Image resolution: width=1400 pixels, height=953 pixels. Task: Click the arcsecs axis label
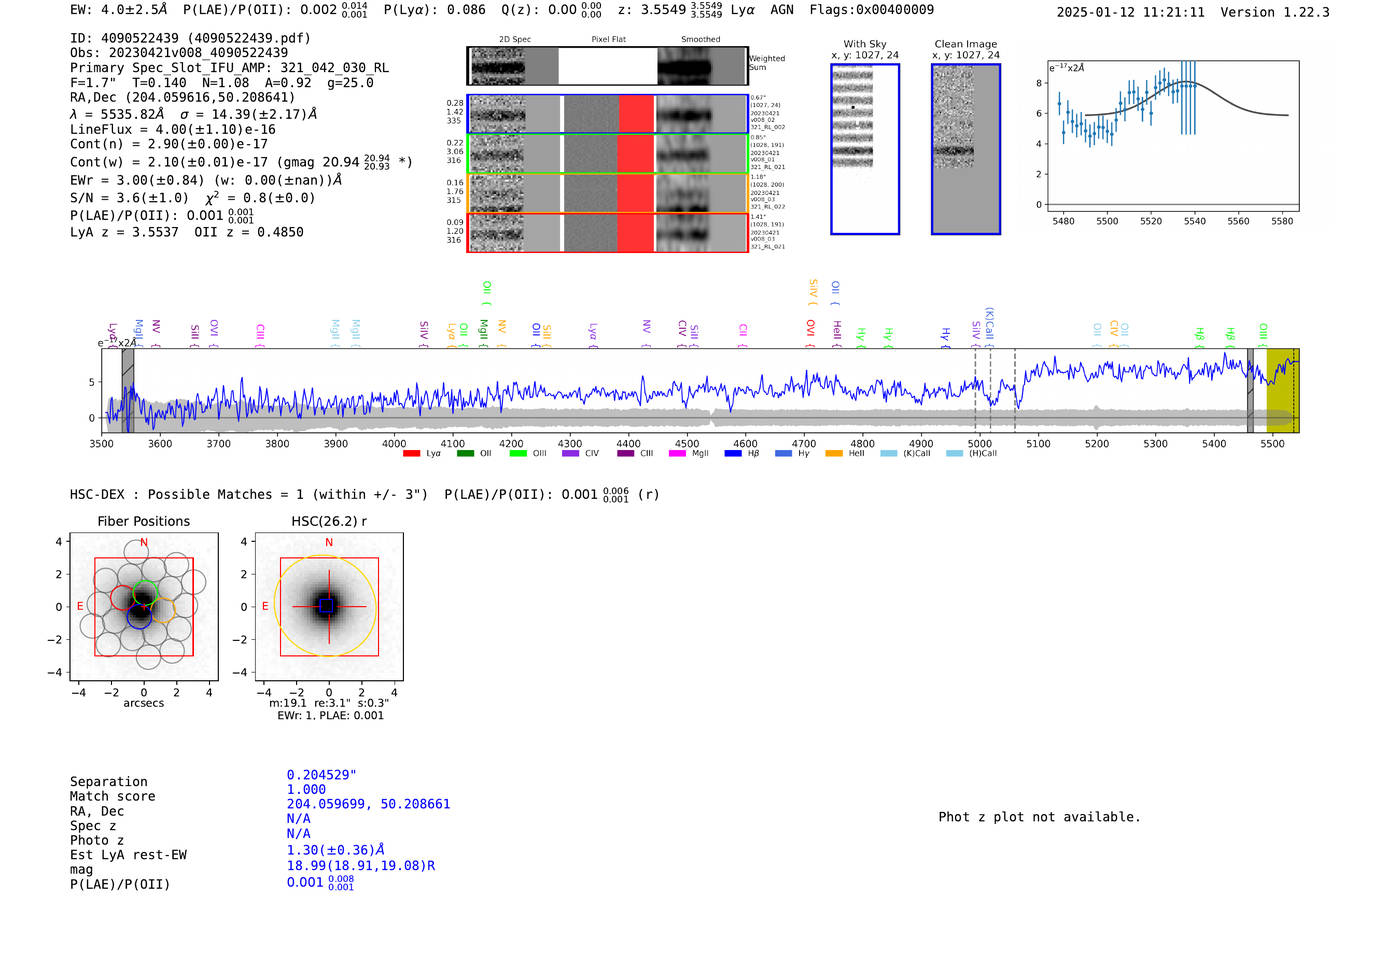click(144, 703)
